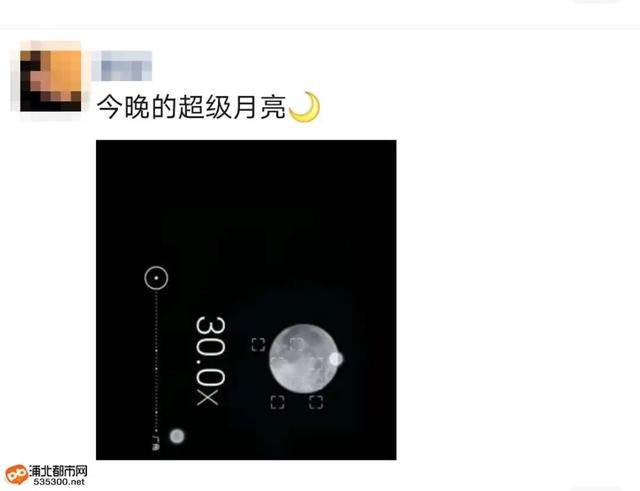Viewport: 640px width, 491px height.
Task: Click the small bright dot on the moon's edge
Action: 336,359
